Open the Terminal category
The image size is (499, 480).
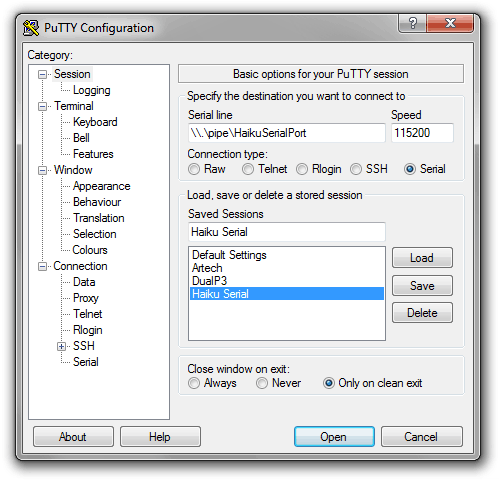(74, 106)
